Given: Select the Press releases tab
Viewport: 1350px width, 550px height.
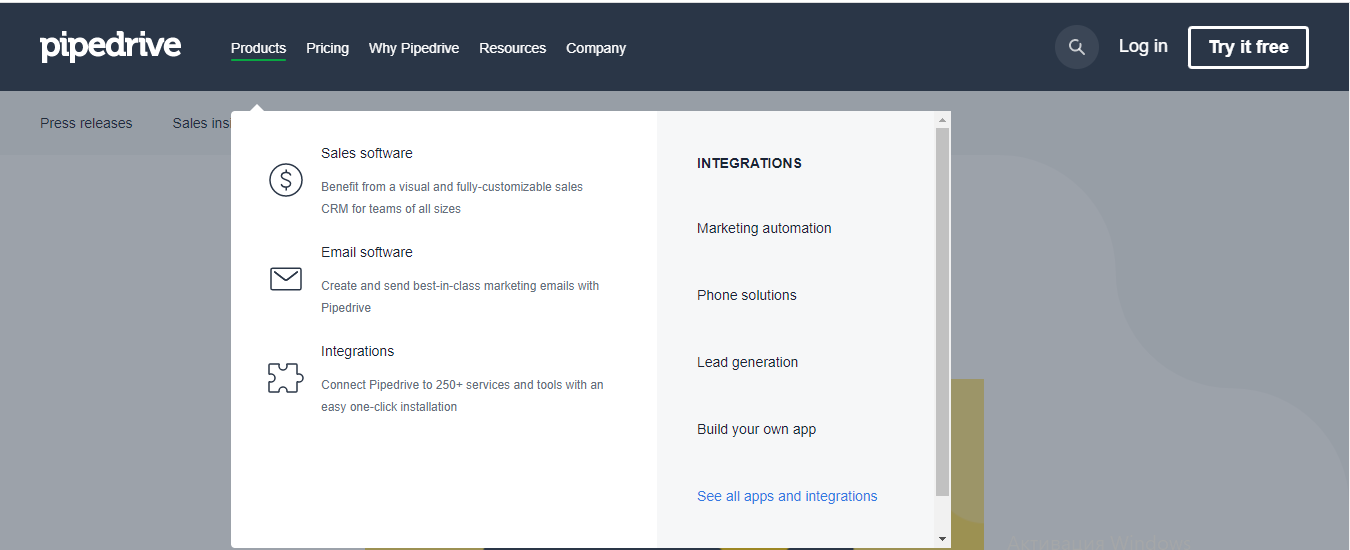Looking at the screenshot, I should point(86,123).
